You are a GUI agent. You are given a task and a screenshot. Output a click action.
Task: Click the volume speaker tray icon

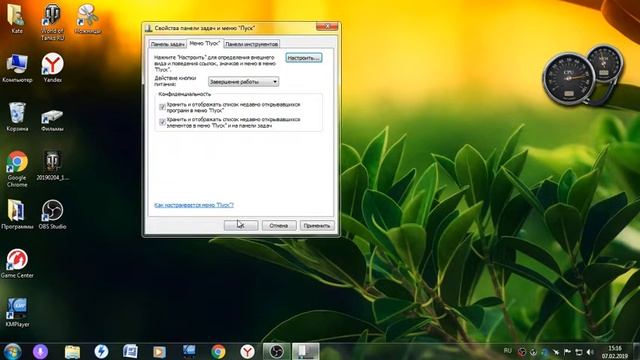pyautogui.click(x=590, y=352)
